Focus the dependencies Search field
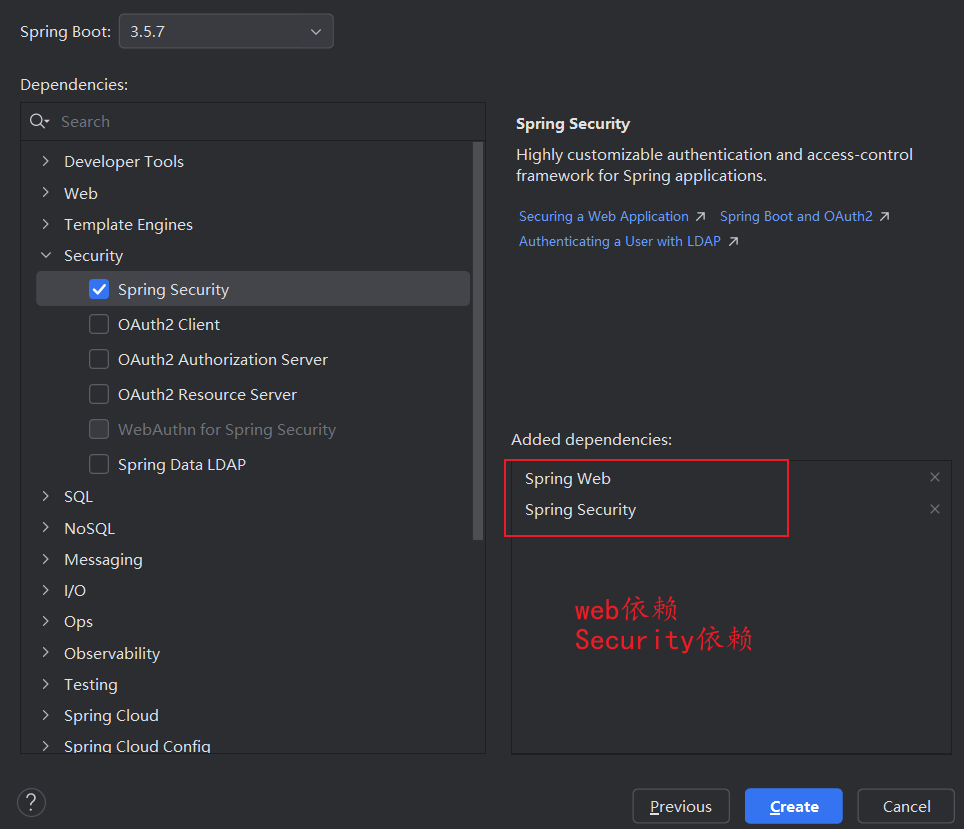 (260, 121)
